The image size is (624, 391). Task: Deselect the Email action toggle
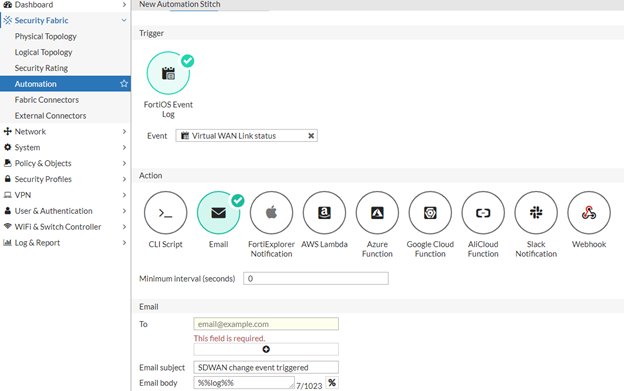coord(218,213)
